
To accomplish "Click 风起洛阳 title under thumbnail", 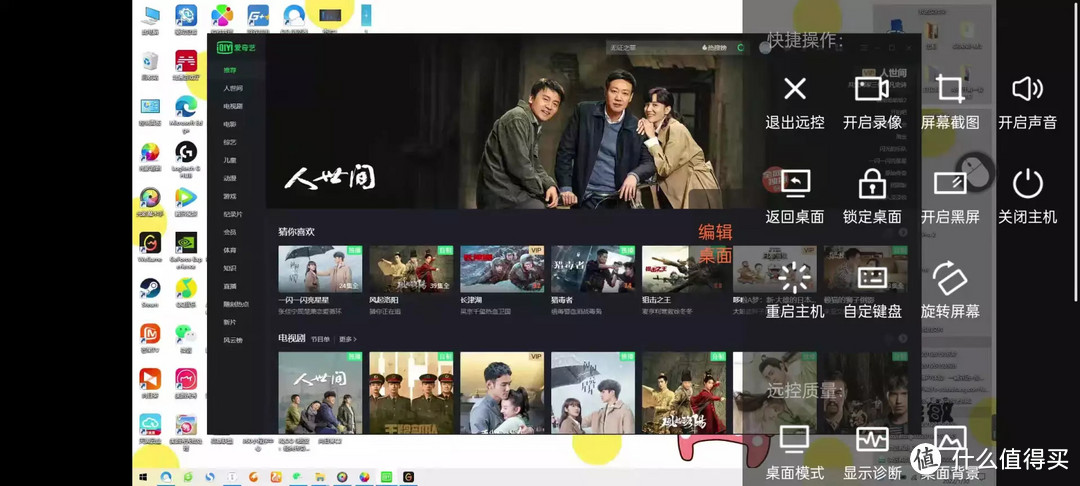I will point(385,300).
